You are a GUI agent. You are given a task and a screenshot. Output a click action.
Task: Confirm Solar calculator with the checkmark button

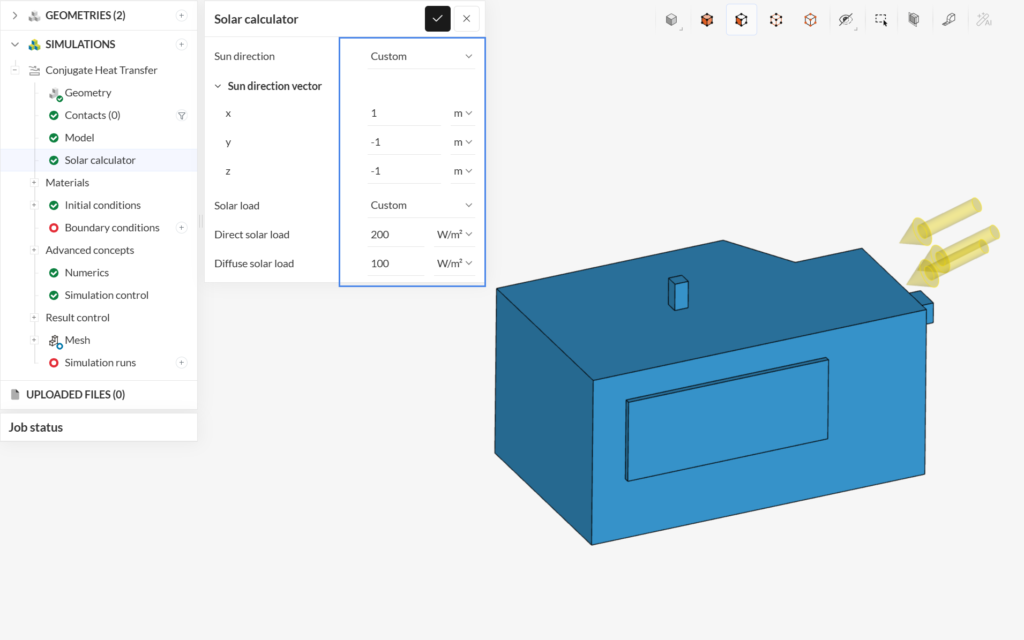point(438,19)
